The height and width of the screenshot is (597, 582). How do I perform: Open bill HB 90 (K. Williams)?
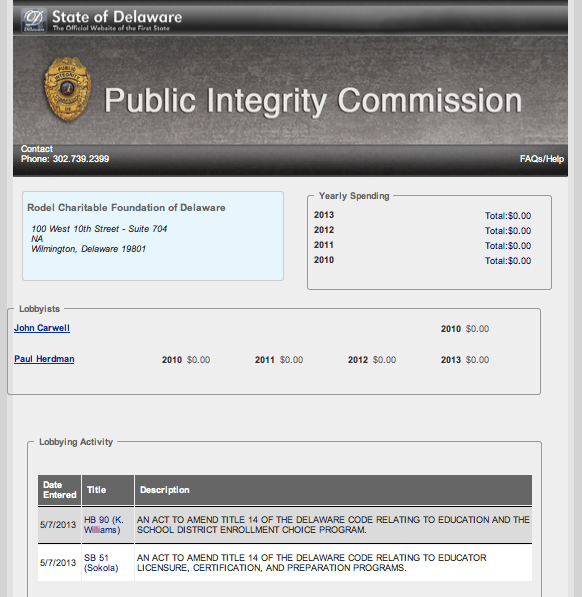tap(104, 525)
